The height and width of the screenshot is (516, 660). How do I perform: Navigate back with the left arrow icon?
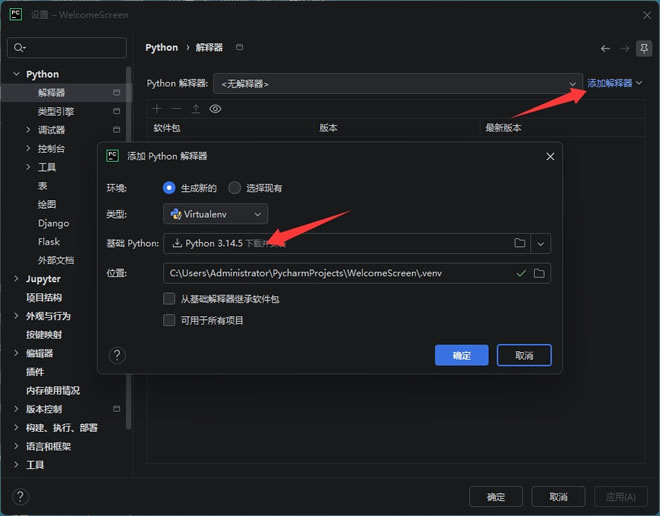click(x=605, y=48)
